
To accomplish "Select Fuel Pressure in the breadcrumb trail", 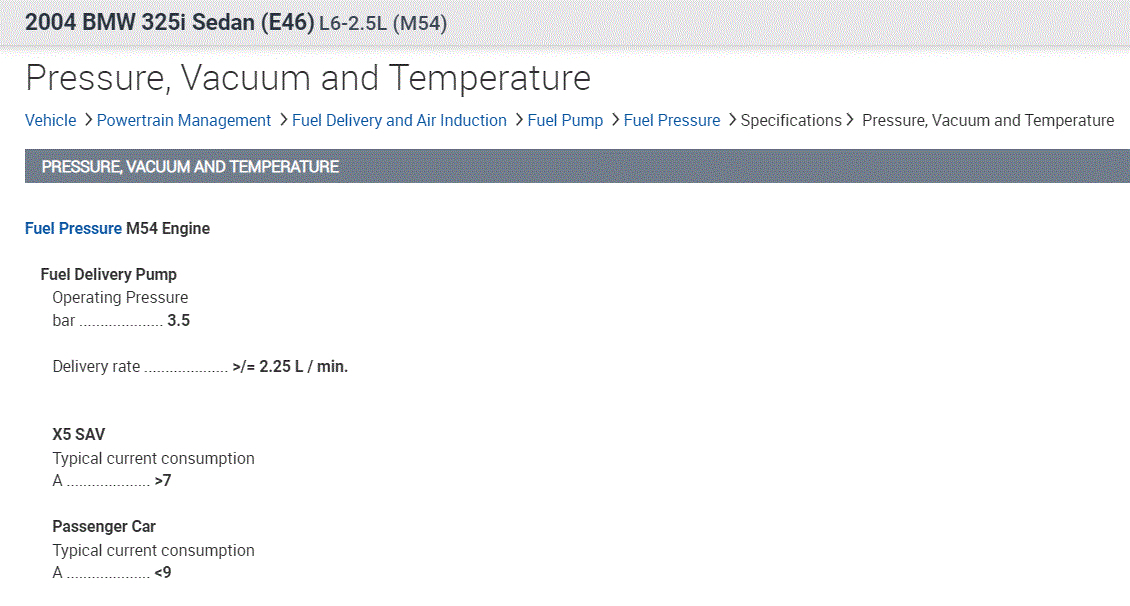I will coord(672,120).
